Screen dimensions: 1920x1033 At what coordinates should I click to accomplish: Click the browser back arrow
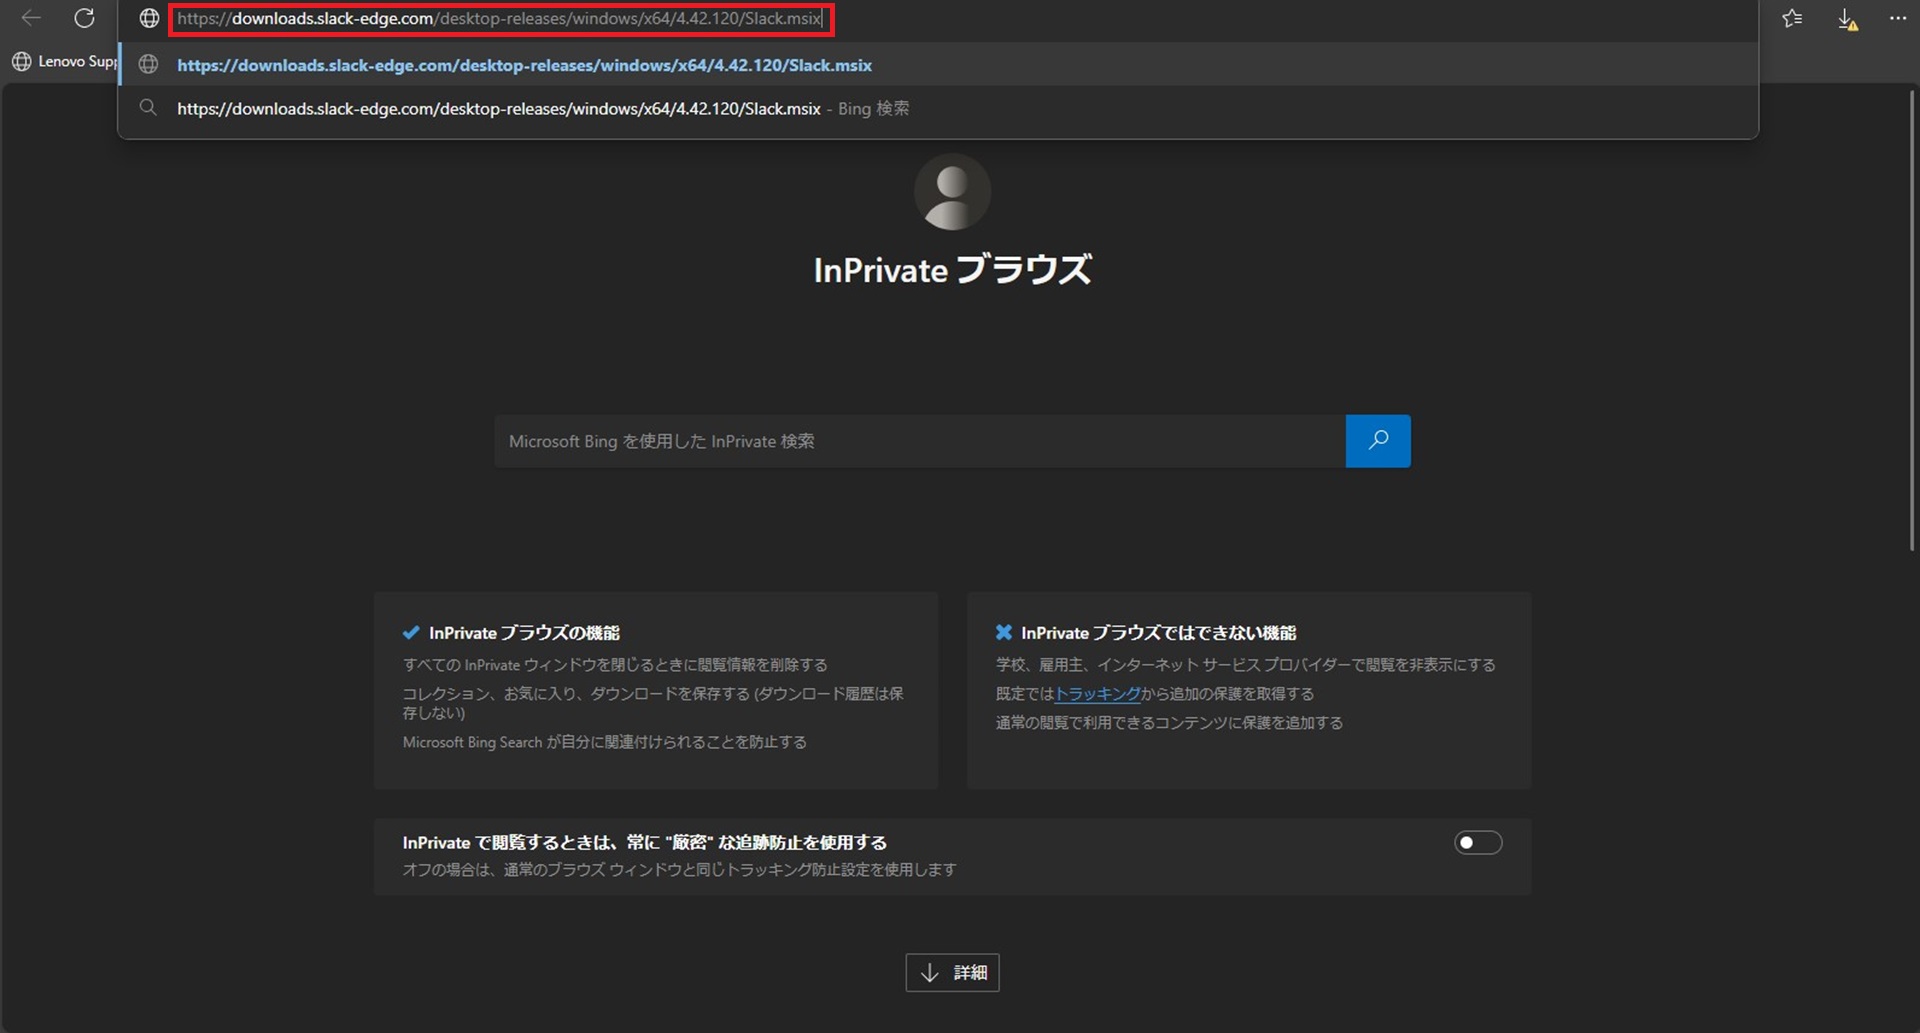point(31,18)
